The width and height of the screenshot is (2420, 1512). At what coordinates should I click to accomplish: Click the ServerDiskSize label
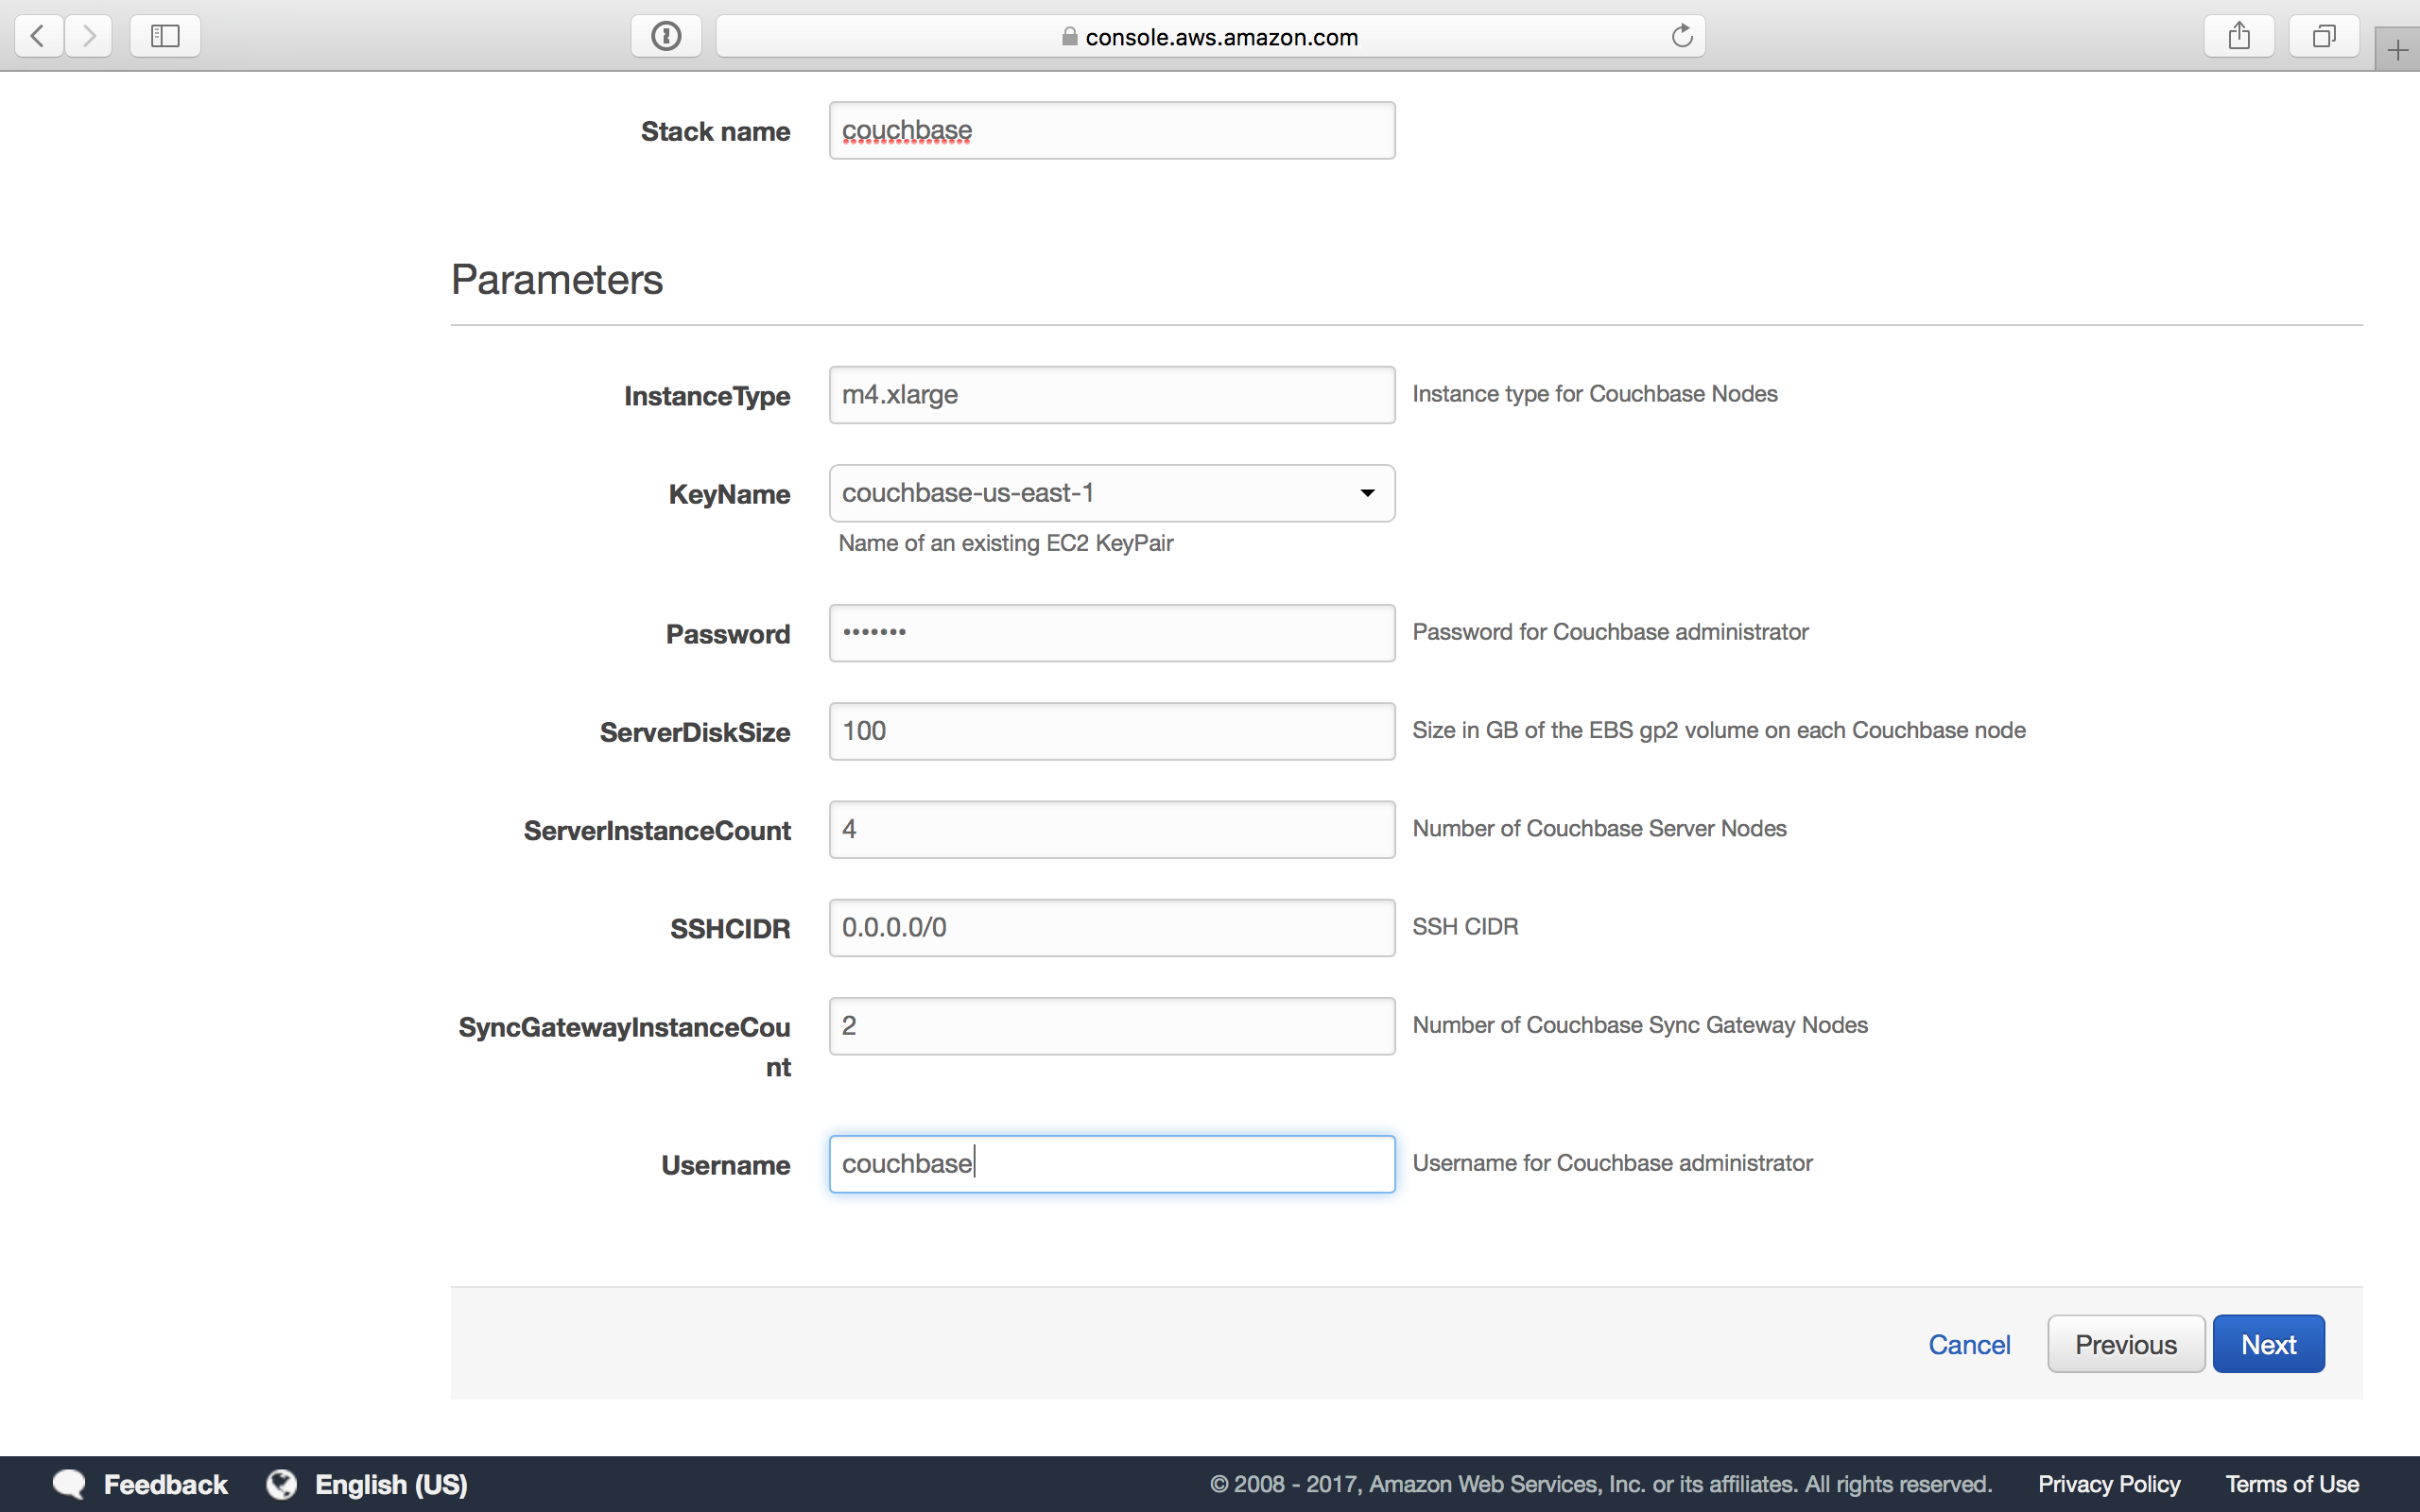pos(695,732)
